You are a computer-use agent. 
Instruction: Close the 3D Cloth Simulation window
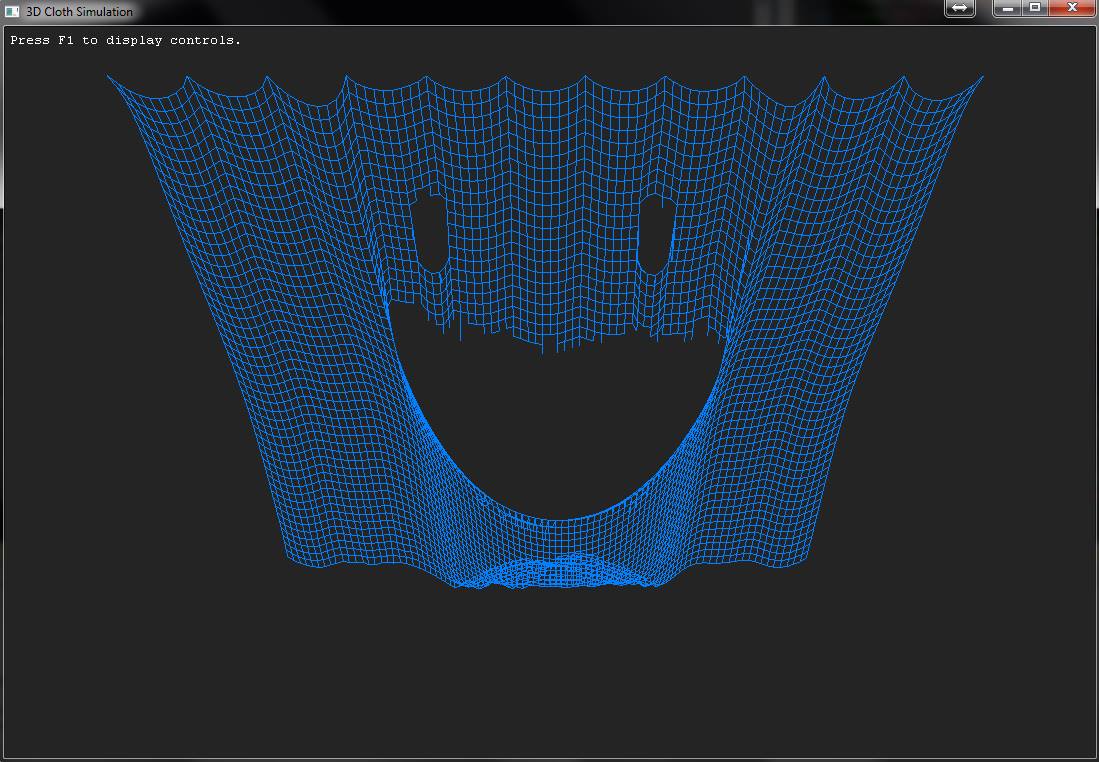click(x=1072, y=8)
